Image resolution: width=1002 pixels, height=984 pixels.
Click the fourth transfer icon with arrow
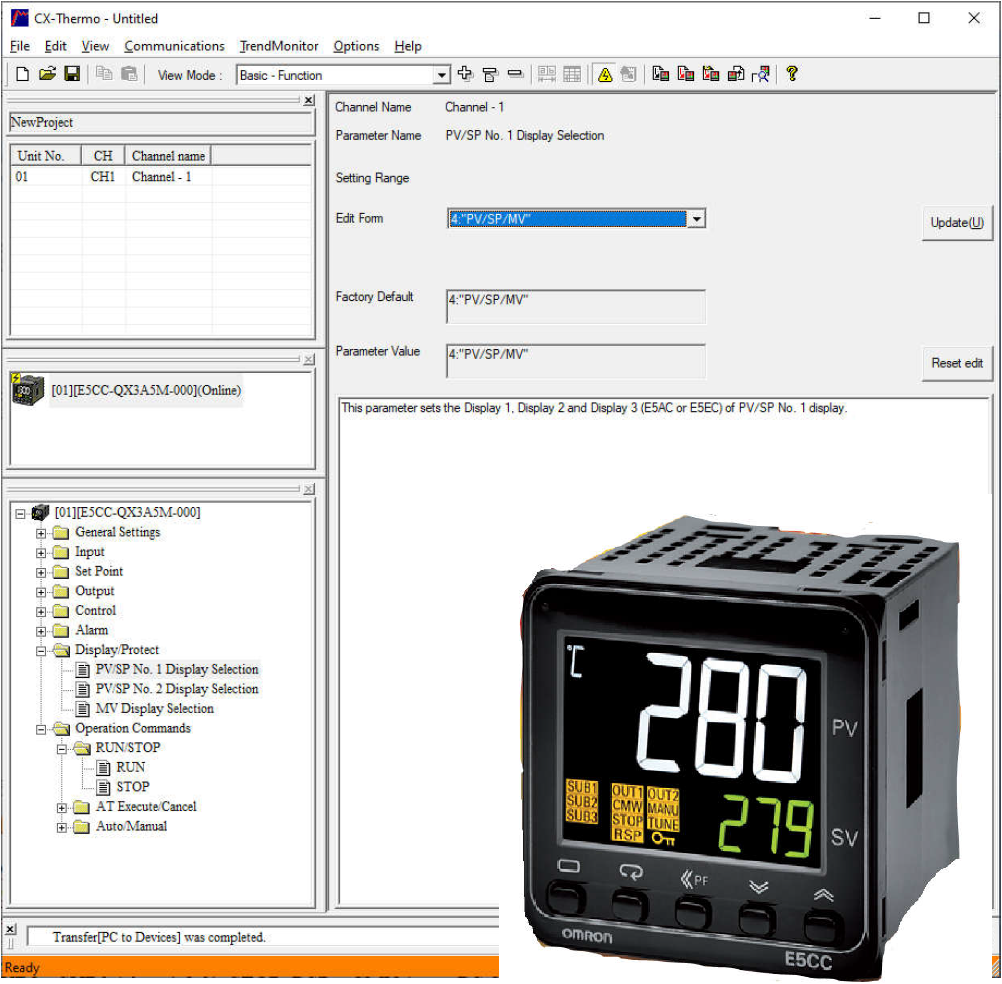pos(736,74)
